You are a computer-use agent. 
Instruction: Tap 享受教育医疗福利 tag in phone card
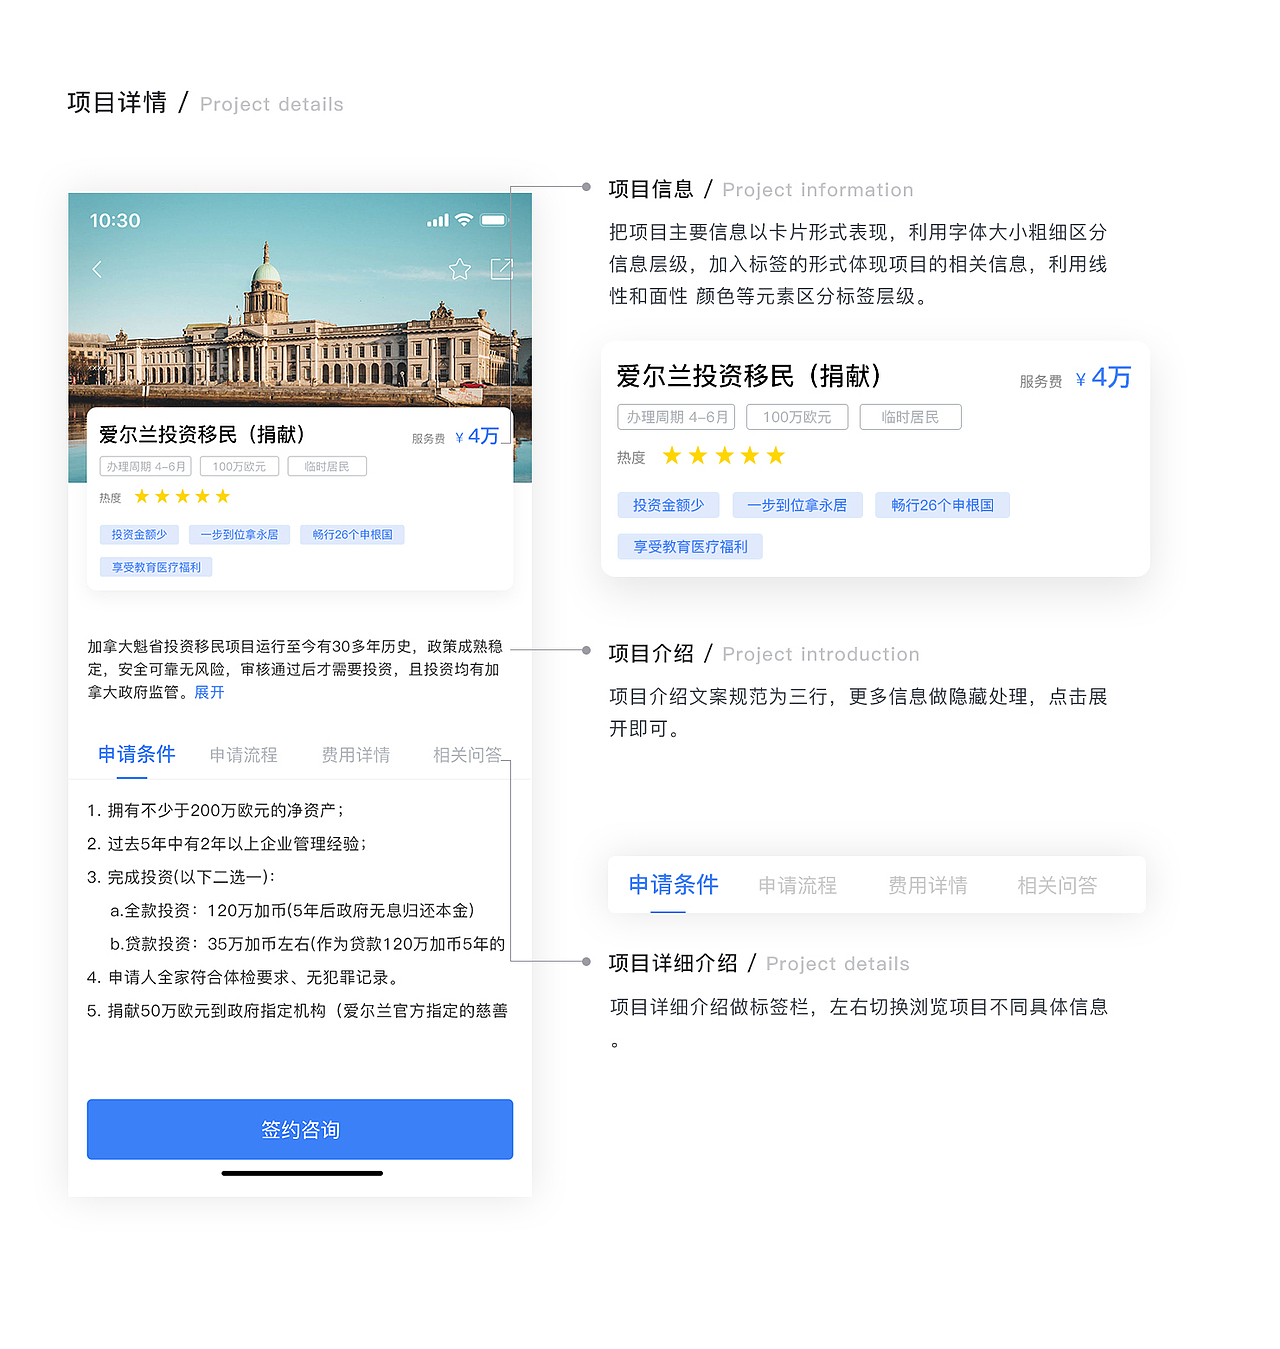tap(156, 568)
